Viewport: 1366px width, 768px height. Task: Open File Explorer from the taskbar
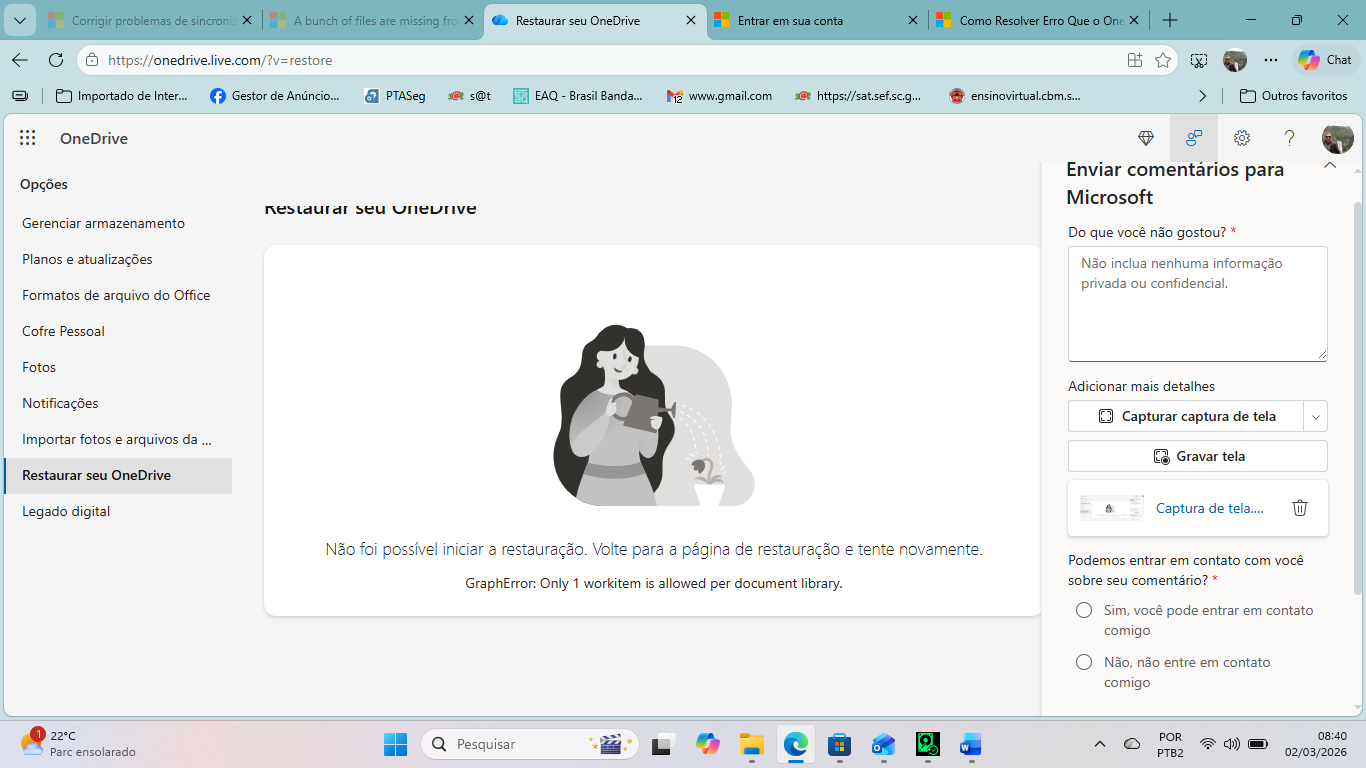click(x=751, y=744)
